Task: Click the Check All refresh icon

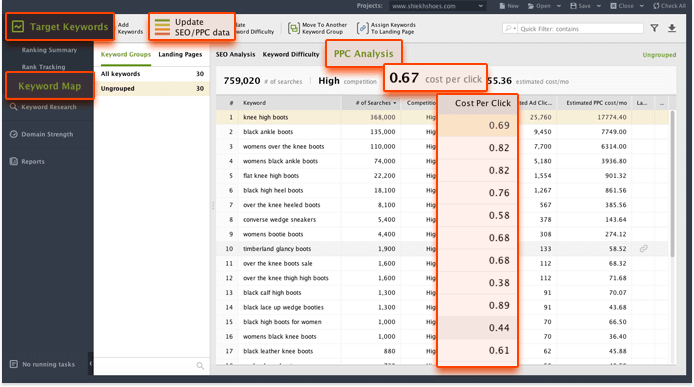Action: (656, 6)
